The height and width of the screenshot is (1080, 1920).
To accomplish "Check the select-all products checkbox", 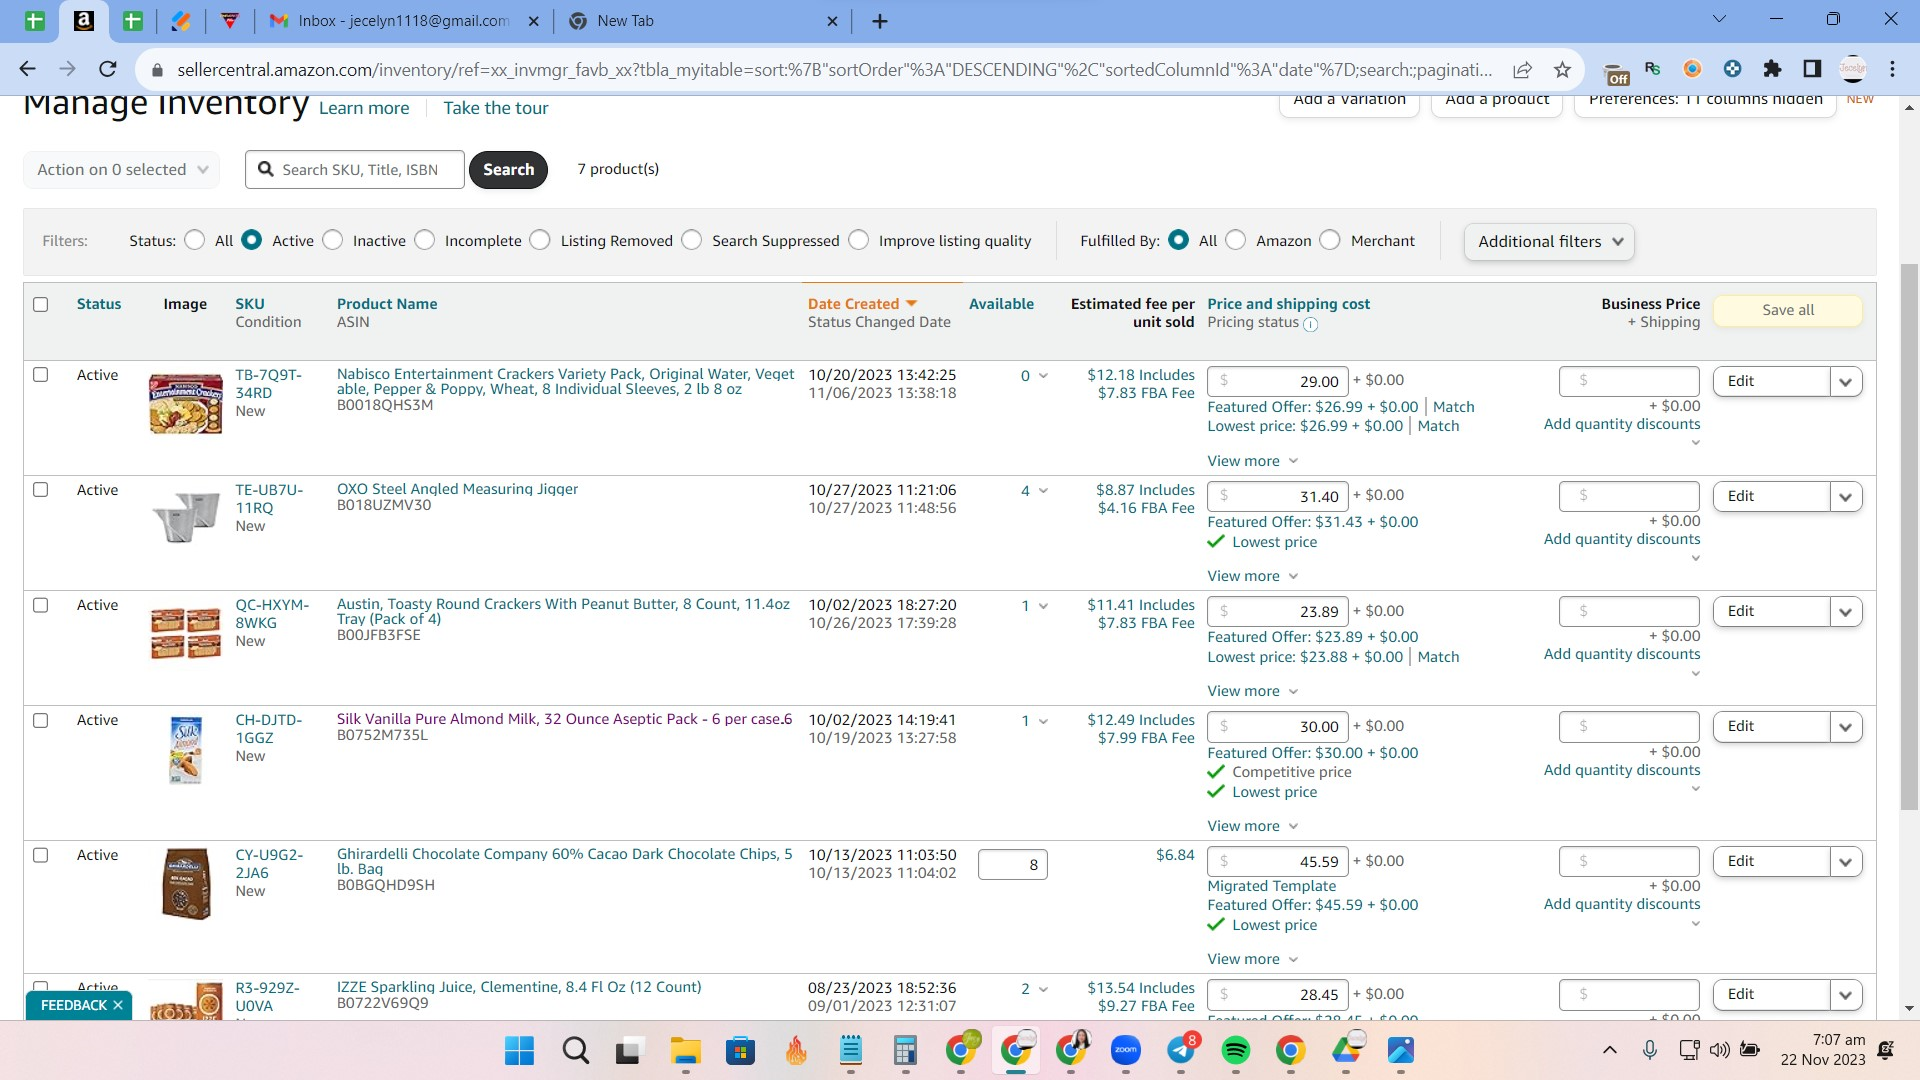I will [41, 304].
